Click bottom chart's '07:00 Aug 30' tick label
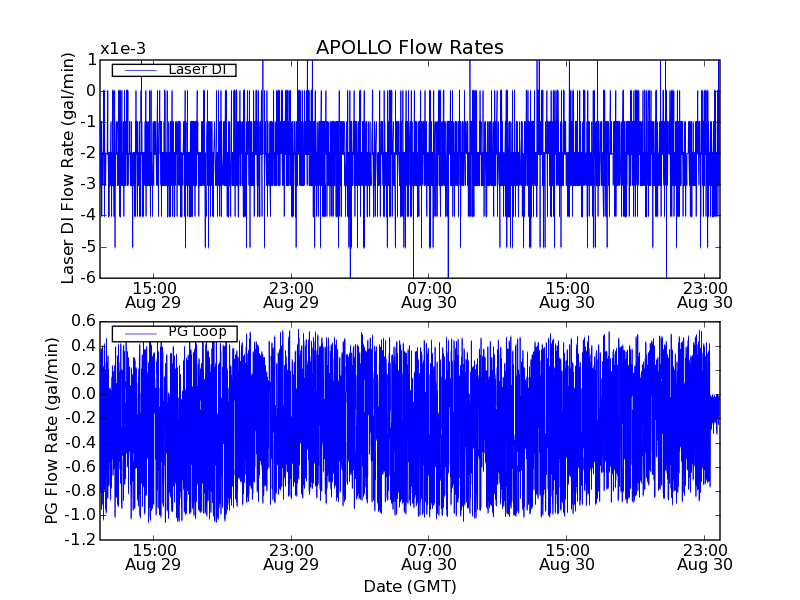This screenshot has height=600, width=800. pyautogui.click(x=429, y=558)
